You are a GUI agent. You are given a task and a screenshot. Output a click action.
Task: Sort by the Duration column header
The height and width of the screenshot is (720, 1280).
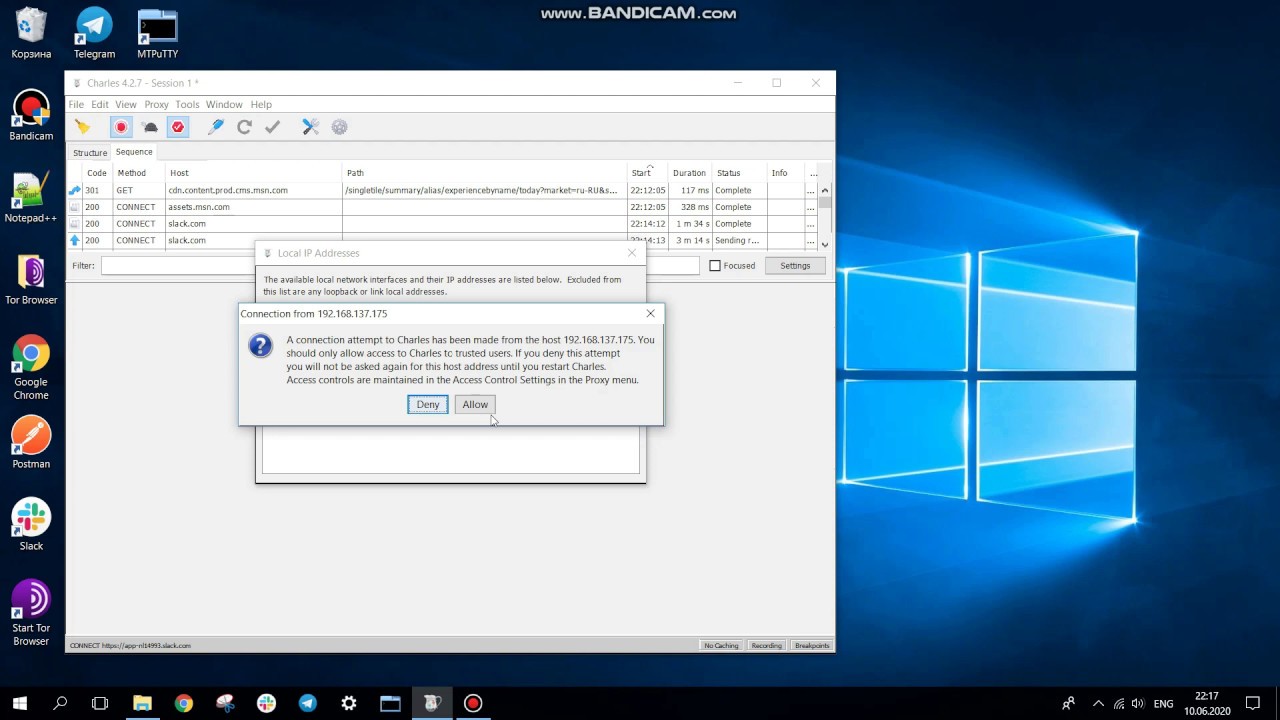pos(689,173)
